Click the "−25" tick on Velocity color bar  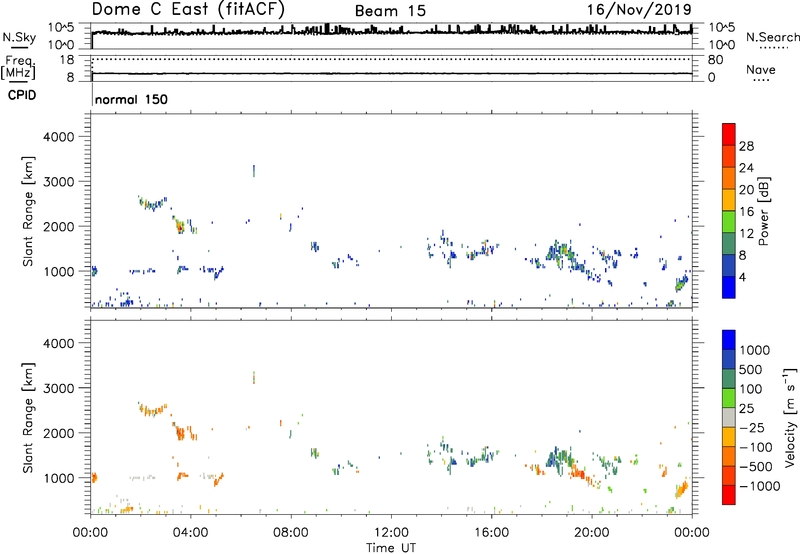click(752, 427)
